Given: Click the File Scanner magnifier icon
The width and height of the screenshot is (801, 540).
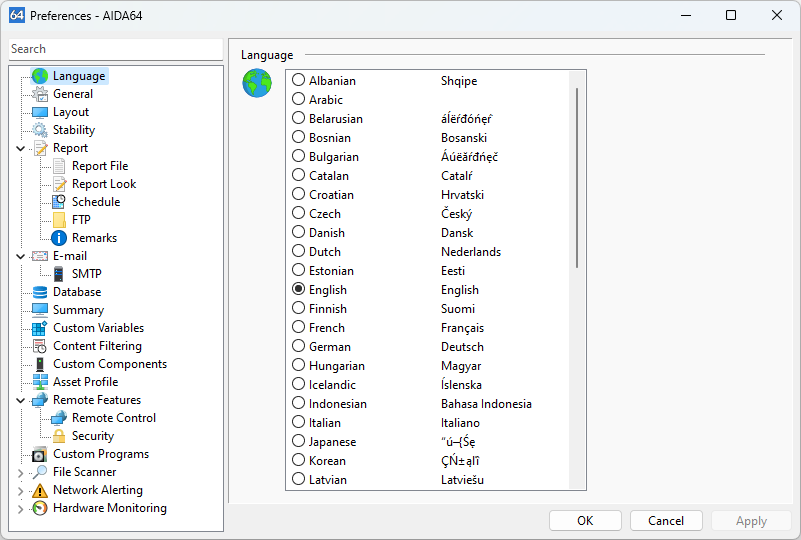Looking at the screenshot, I should pyautogui.click(x=40, y=472).
